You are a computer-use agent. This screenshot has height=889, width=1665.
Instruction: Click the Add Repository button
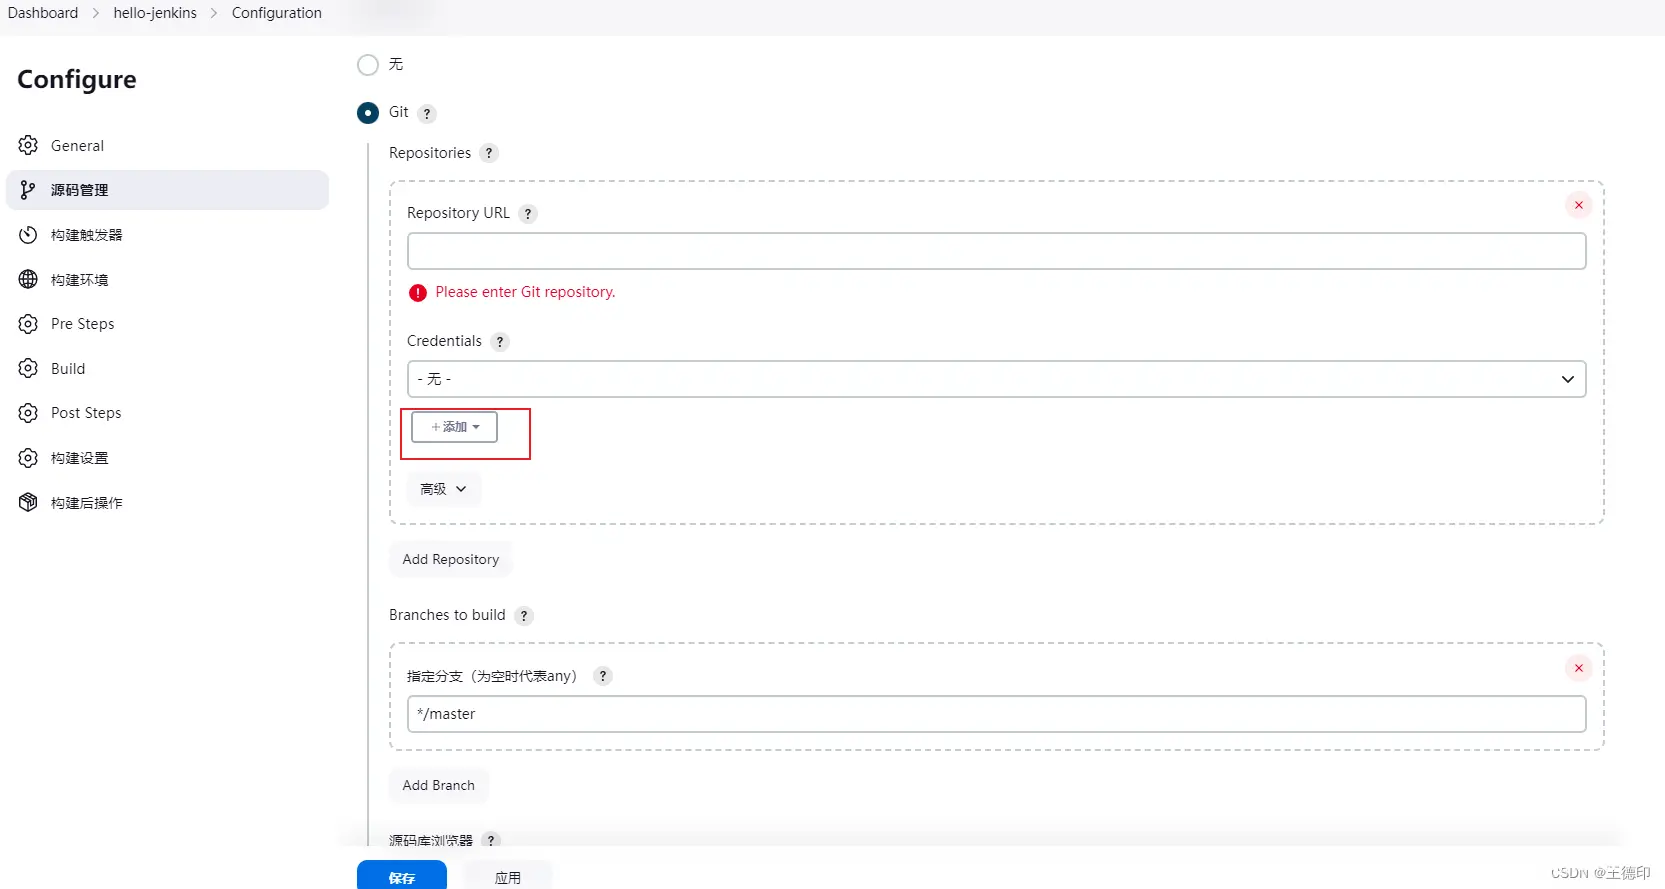(x=451, y=559)
